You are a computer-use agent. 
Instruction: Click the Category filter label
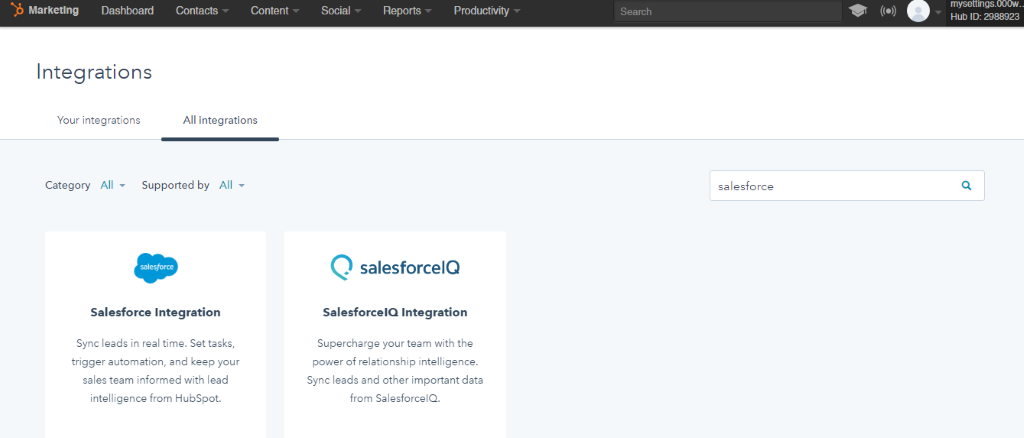click(68, 185)
